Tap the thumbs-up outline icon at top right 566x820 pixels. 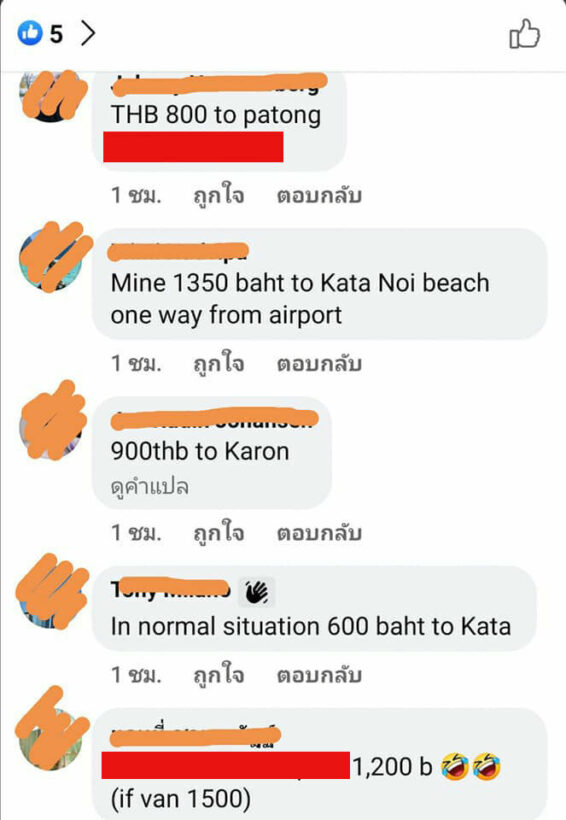point(525,34)
